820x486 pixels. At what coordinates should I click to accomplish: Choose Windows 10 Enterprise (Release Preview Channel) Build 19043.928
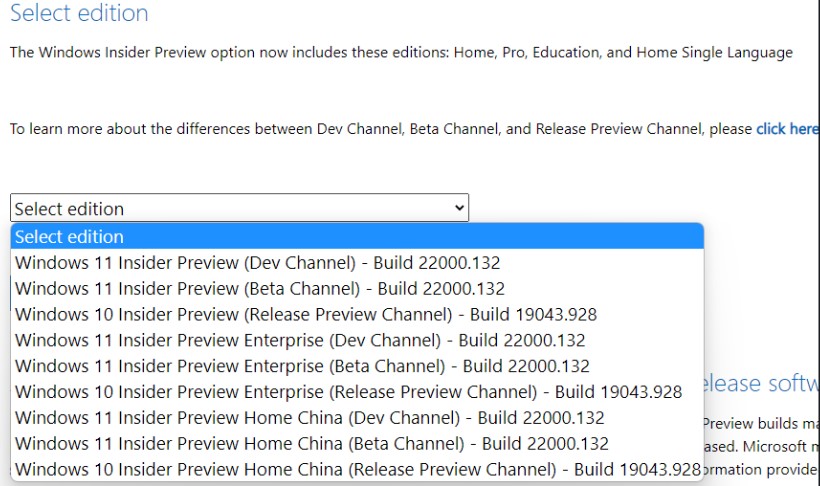pos(348,392)
